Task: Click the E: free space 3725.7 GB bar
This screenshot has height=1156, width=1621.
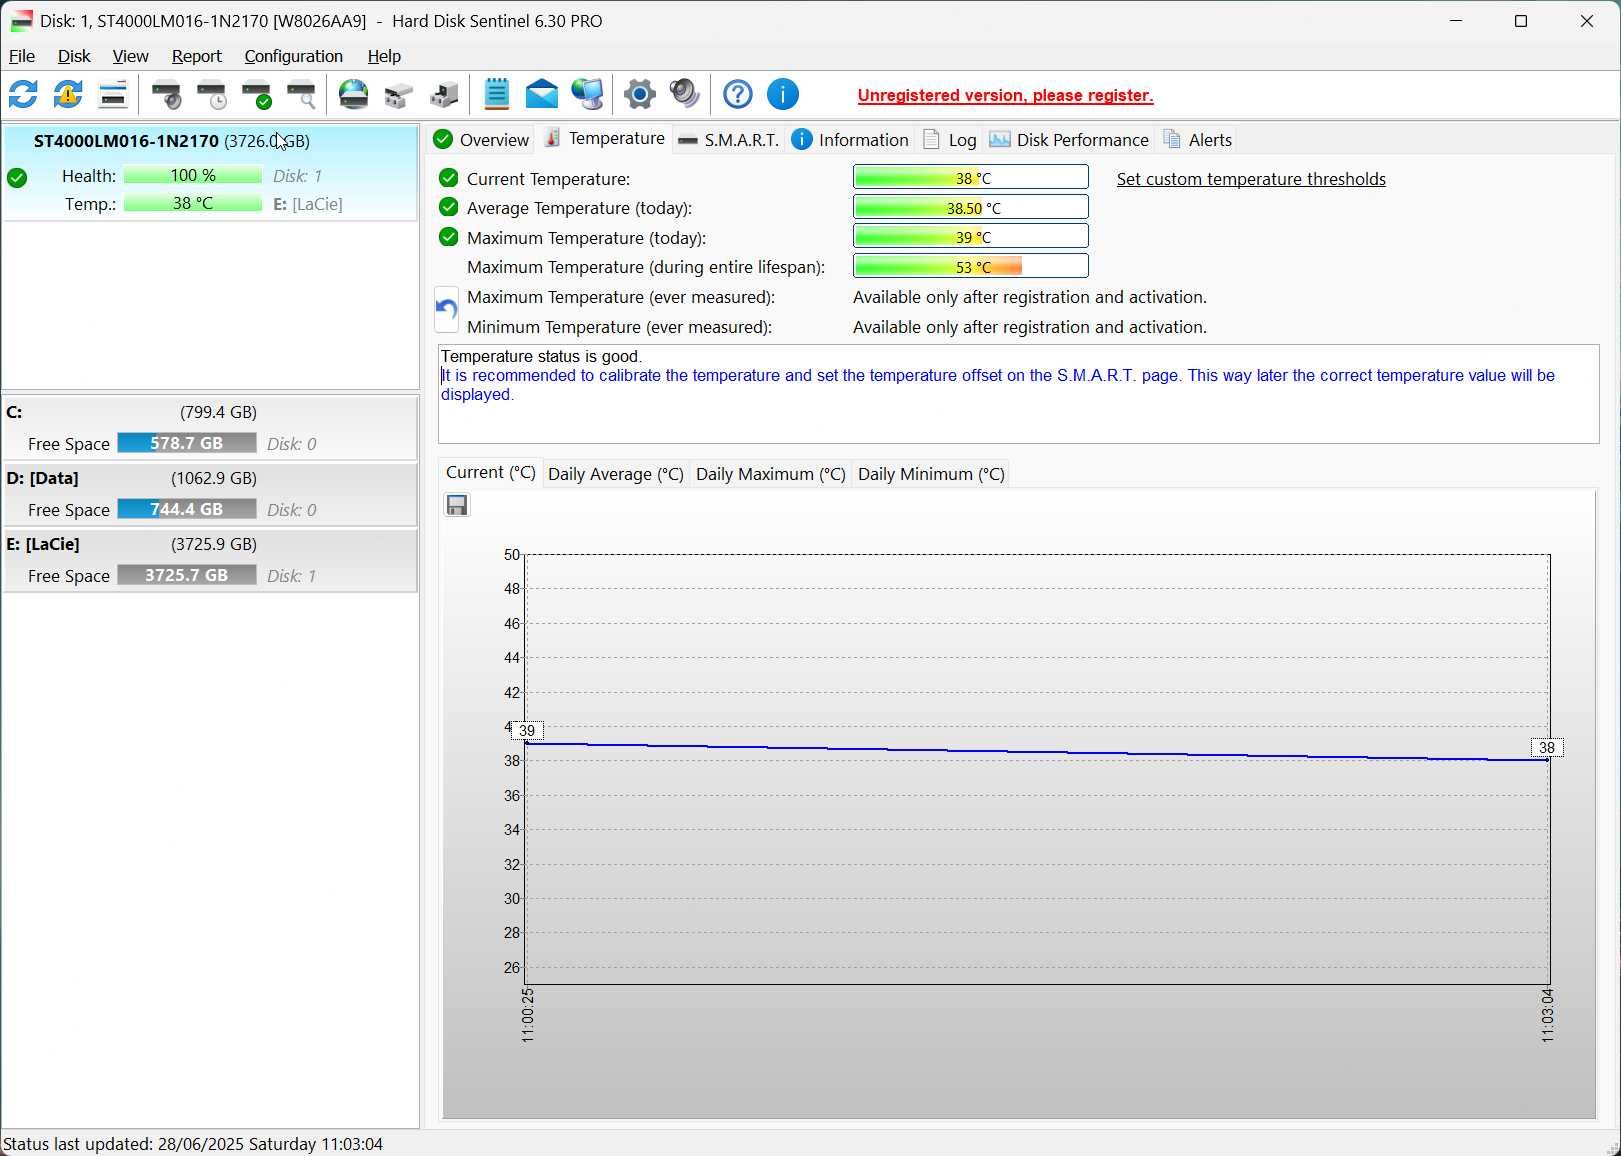Action: [187, 575]
